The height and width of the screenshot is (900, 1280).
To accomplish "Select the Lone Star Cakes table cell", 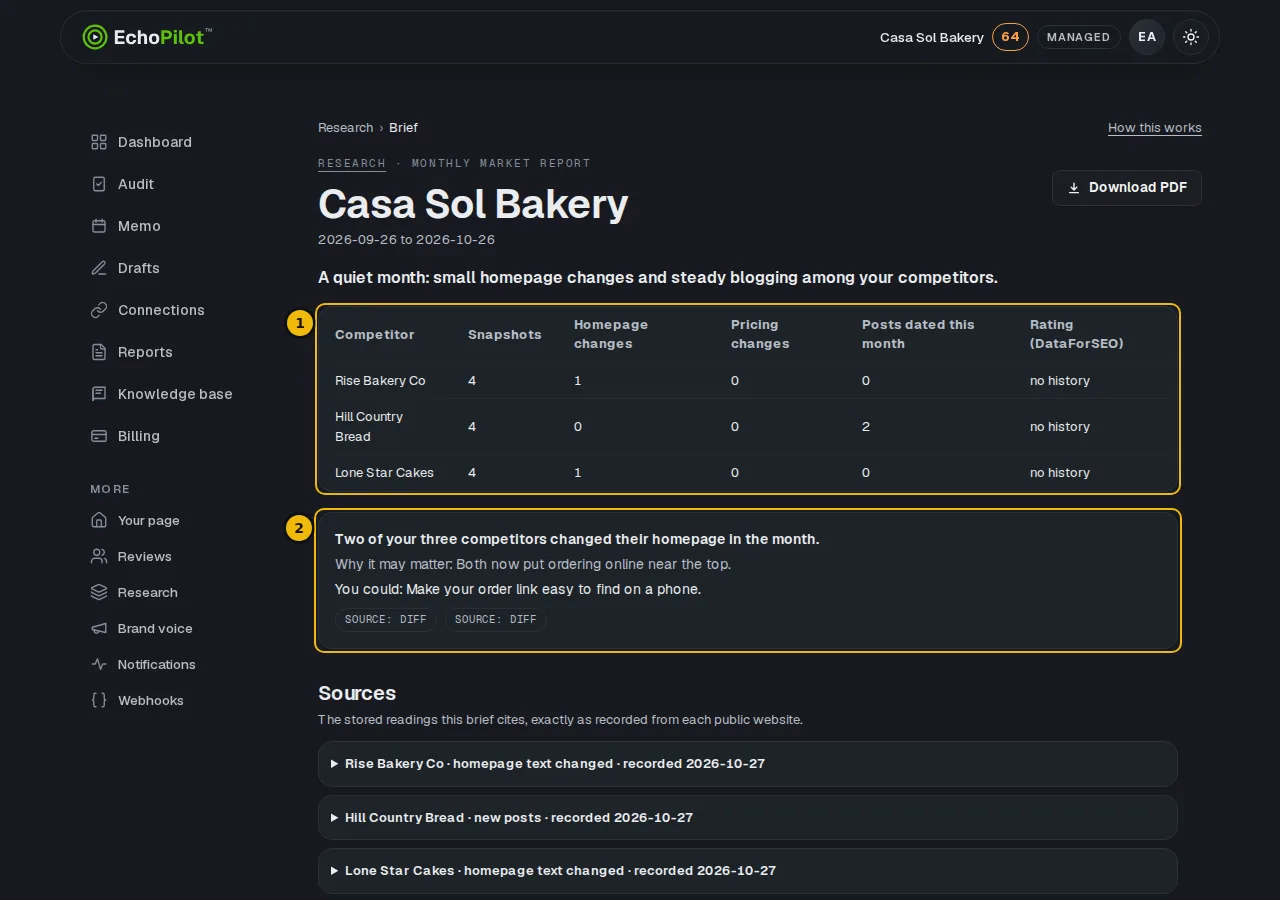I will pos(384,473).
